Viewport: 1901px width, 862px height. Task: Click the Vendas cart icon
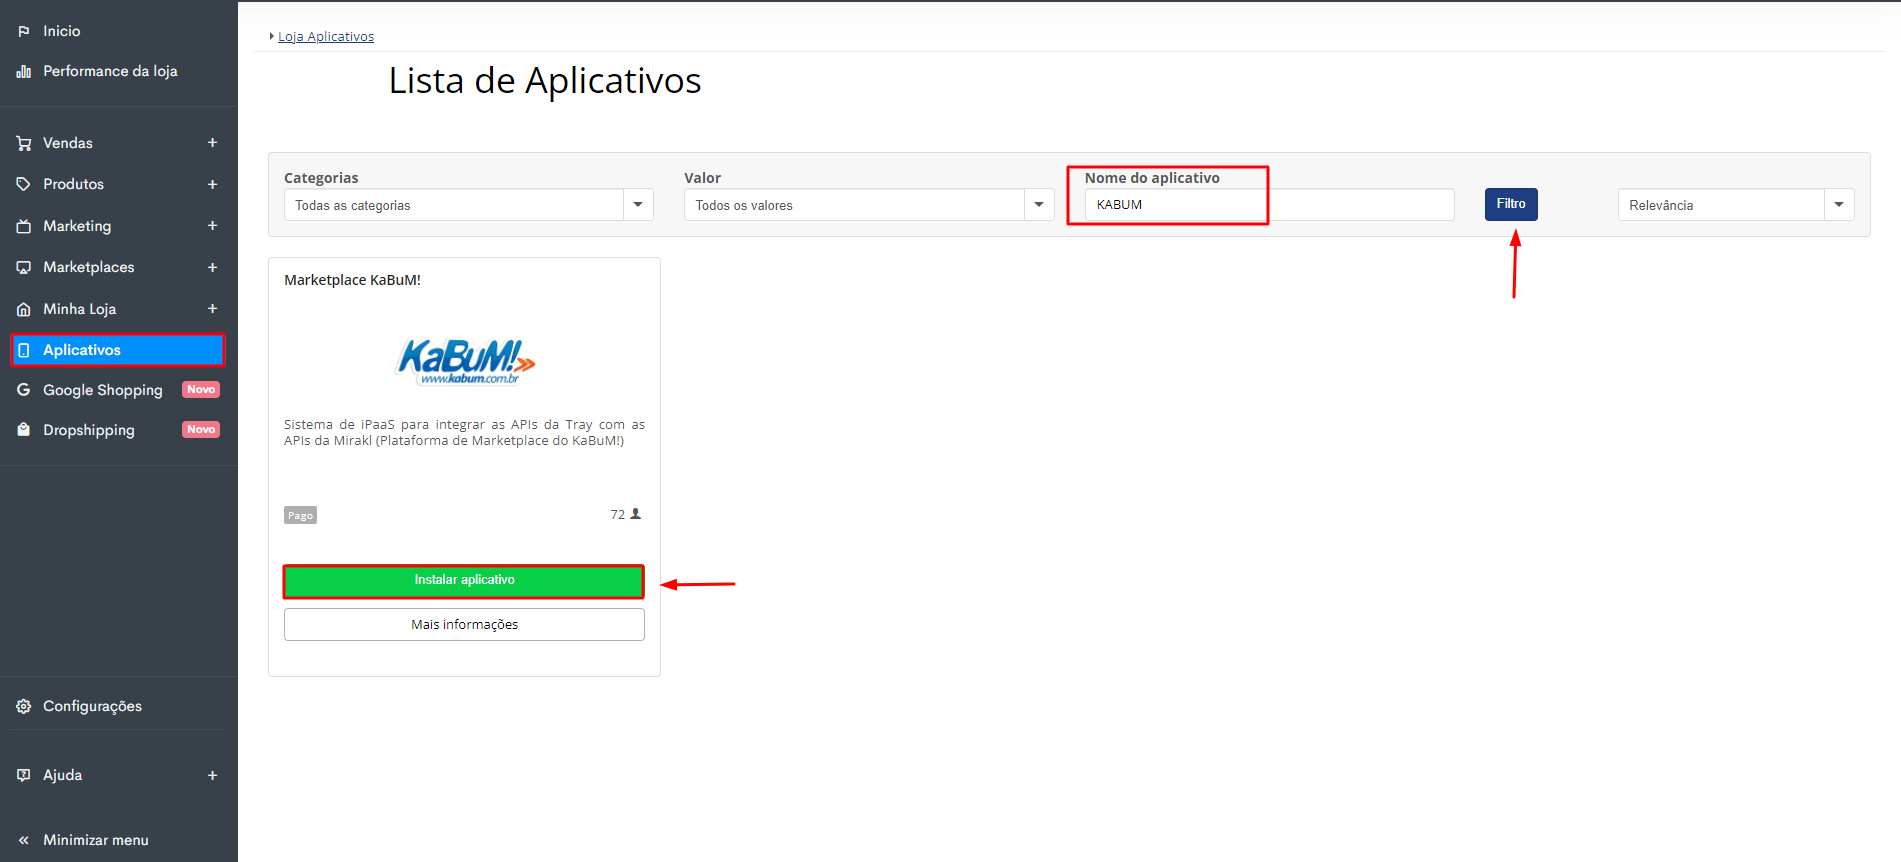24,144
